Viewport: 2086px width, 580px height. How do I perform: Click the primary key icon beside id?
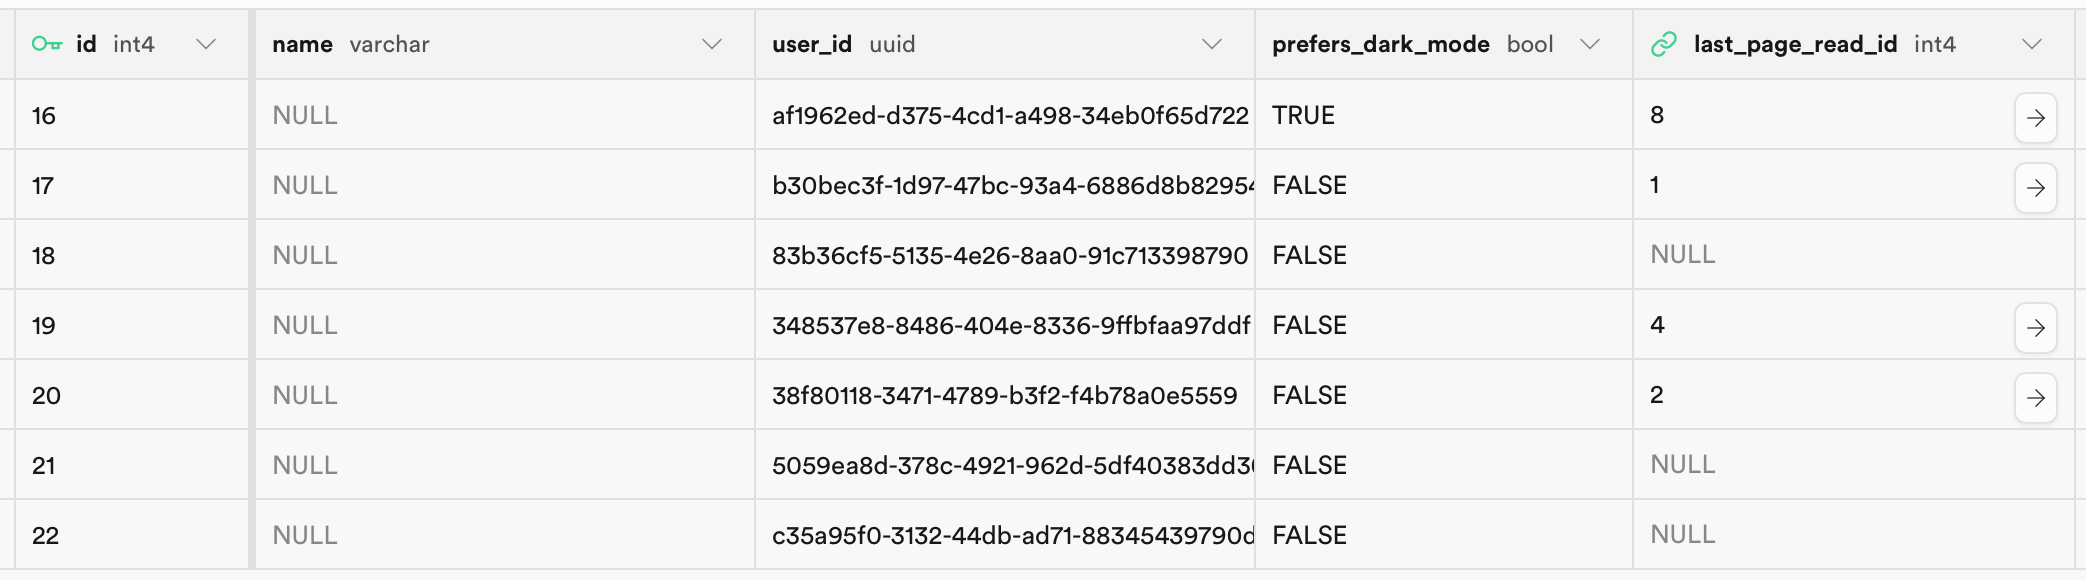[46, 44]
